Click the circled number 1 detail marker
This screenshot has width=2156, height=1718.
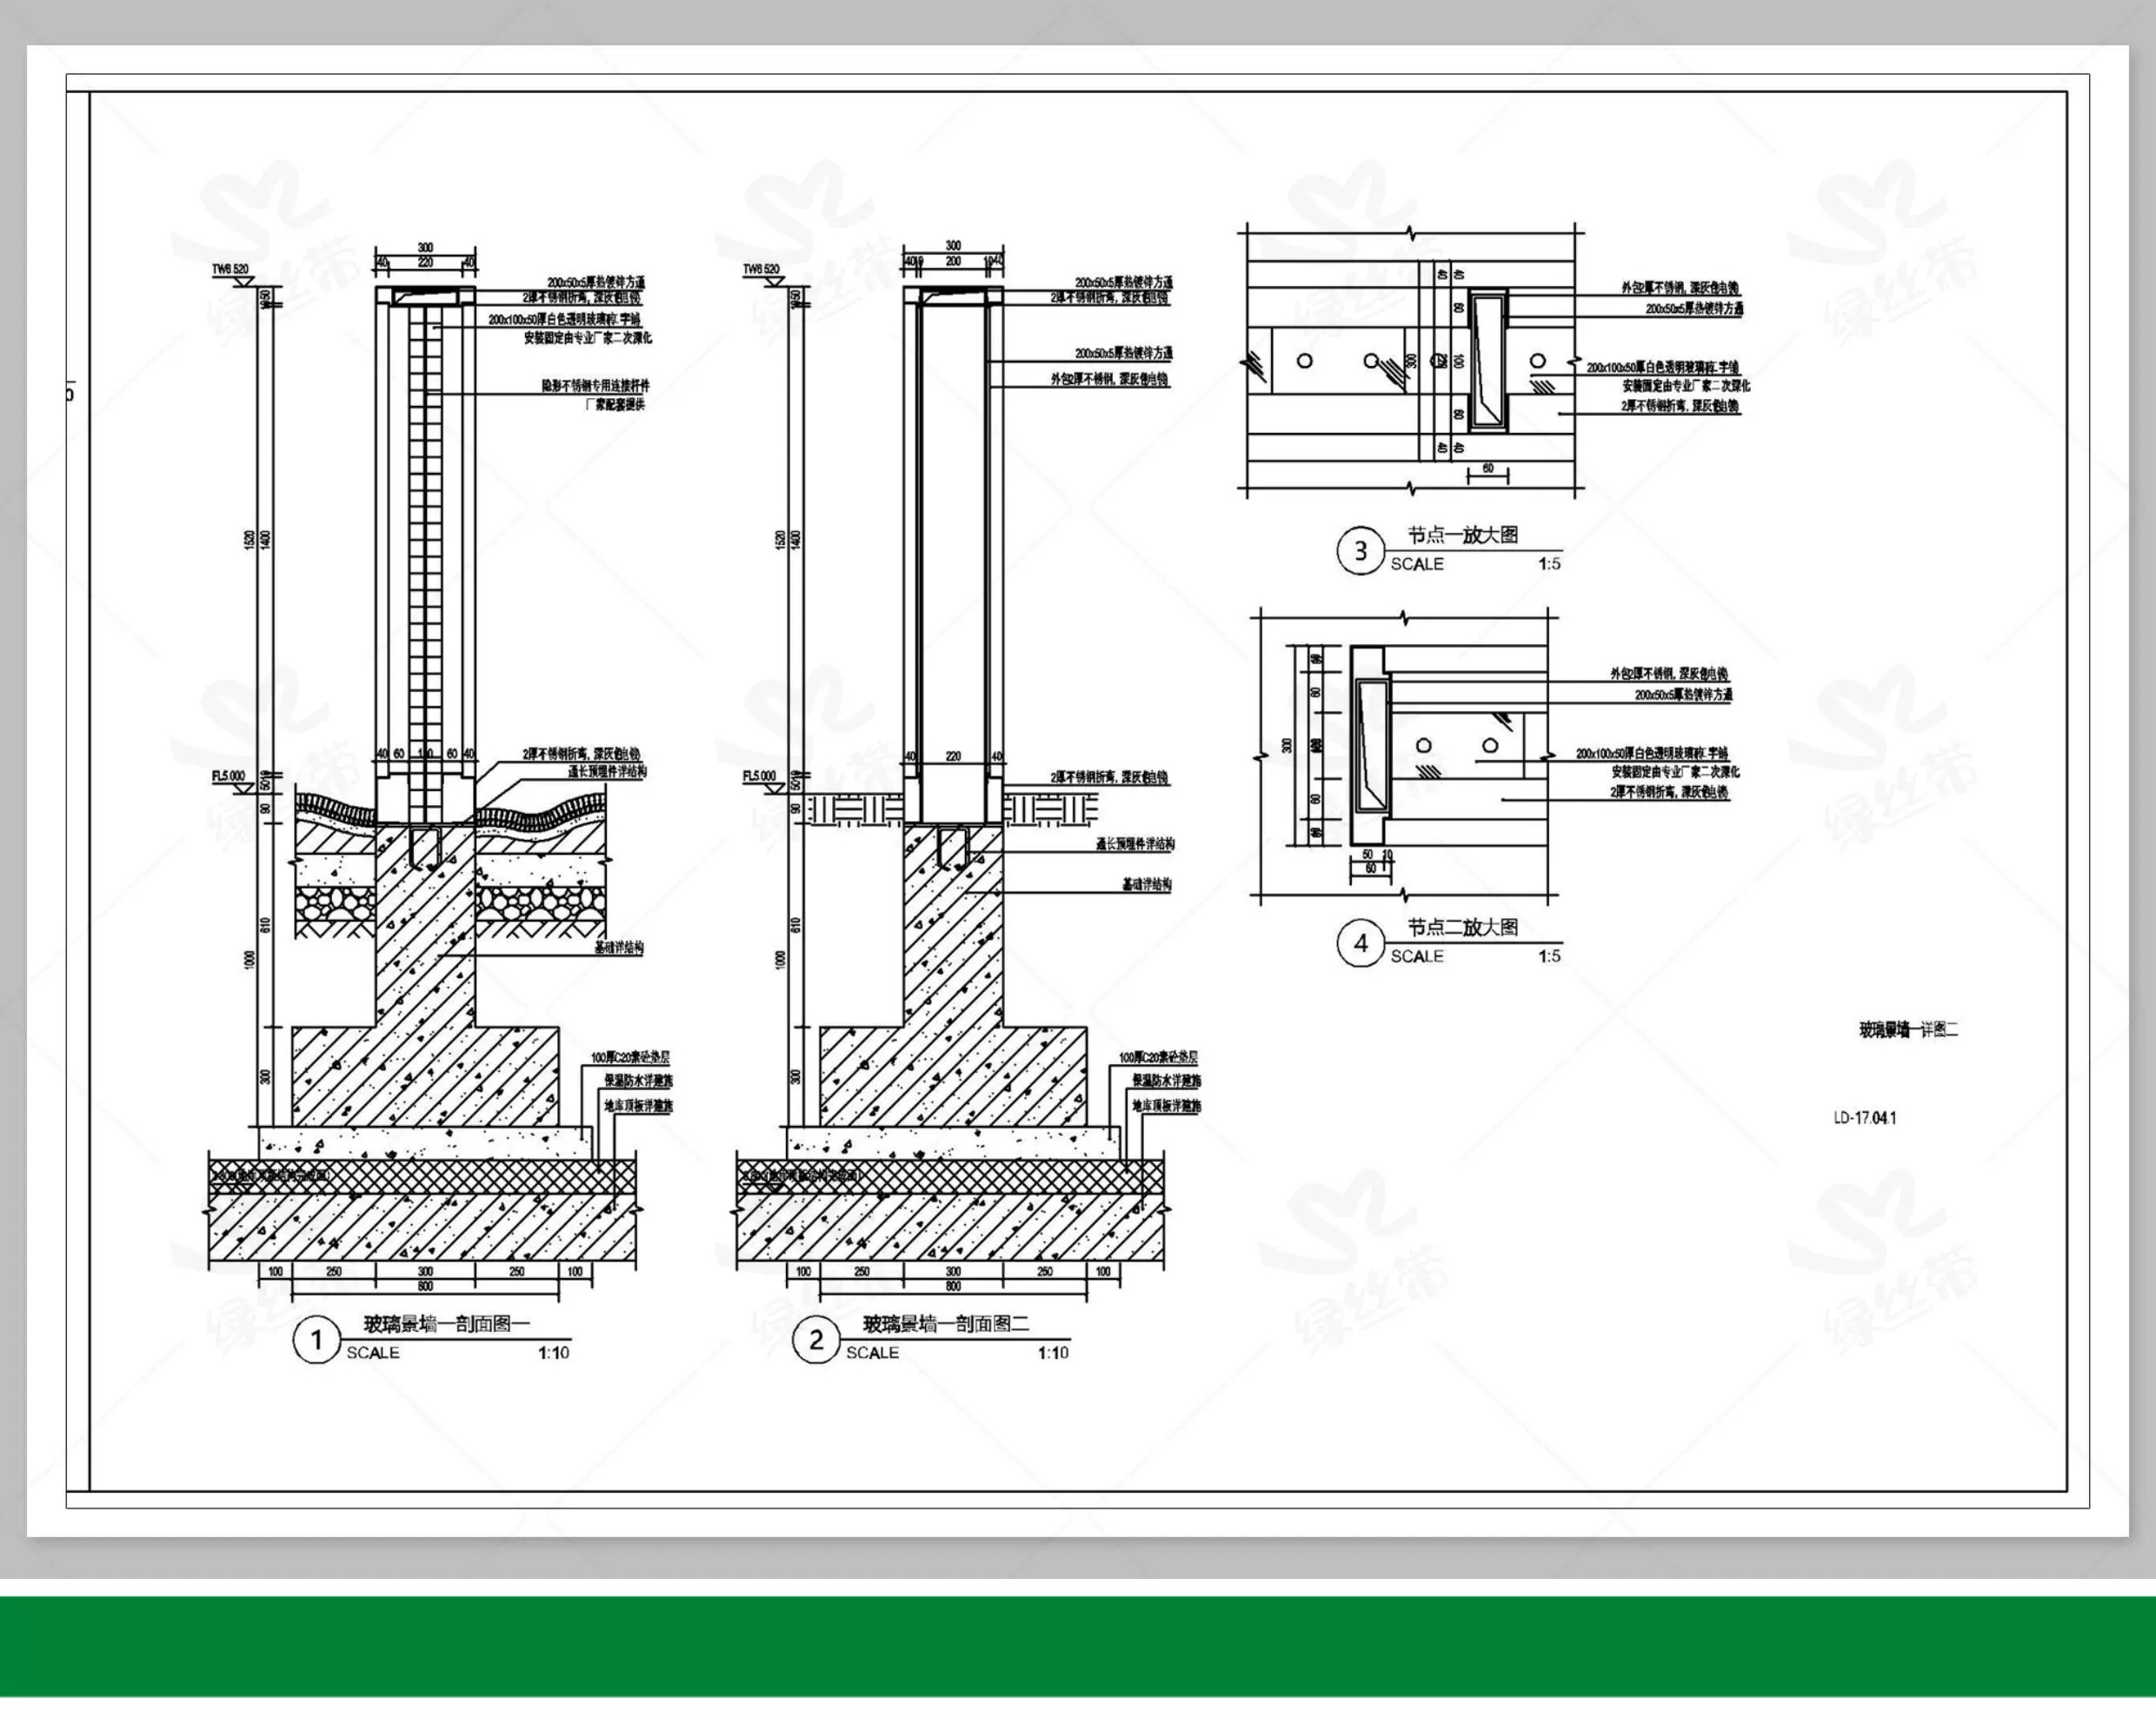(317, 1340)
